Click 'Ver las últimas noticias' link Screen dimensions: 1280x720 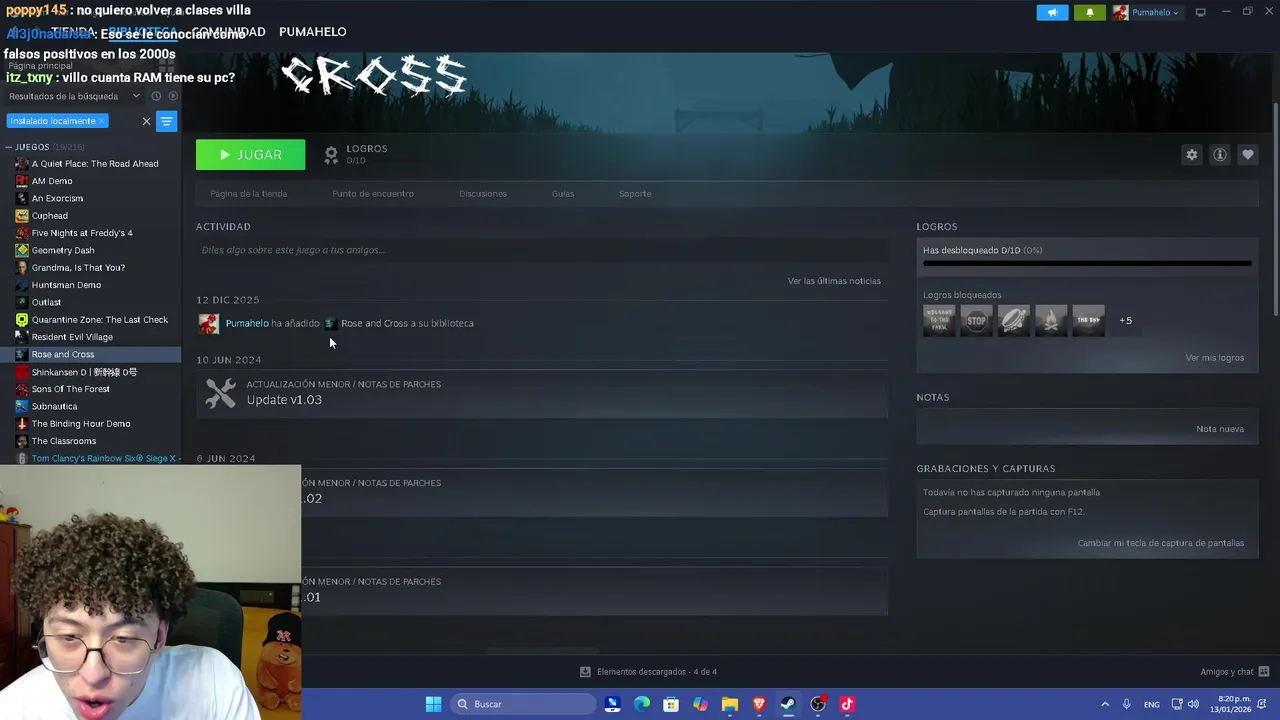pyautogui.click(x=834, y=281)
